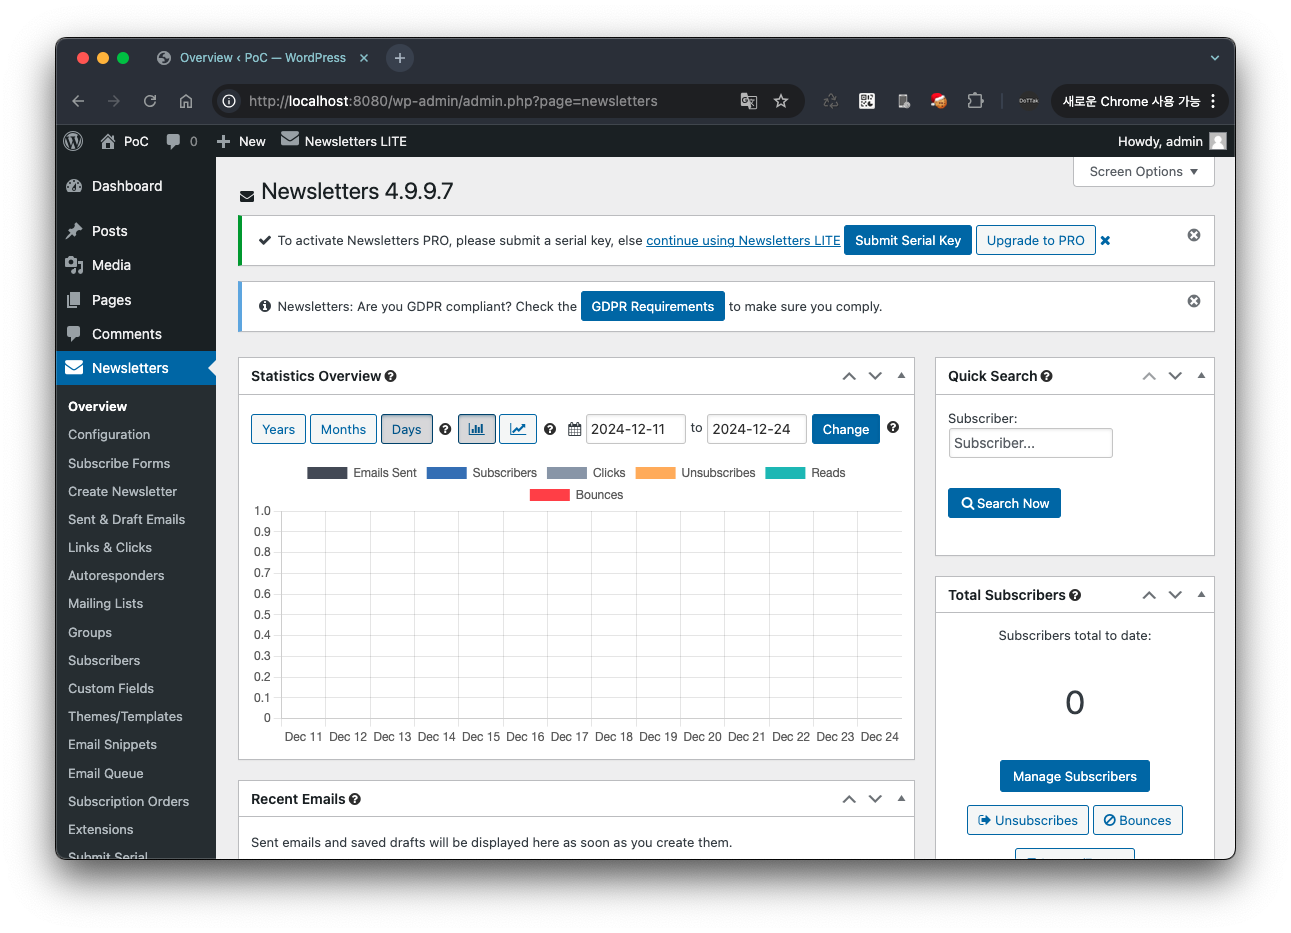Viewport: 1291px width, 933px height.
Task: Click the Upgrade to PRO button
Action: click(1036, 240)
